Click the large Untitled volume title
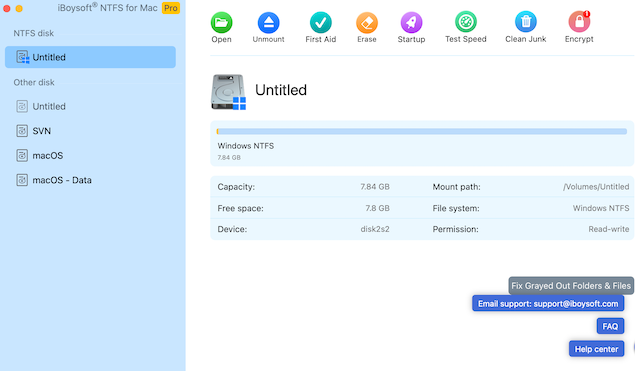The image size is (635, 371). tap(281, 90)
